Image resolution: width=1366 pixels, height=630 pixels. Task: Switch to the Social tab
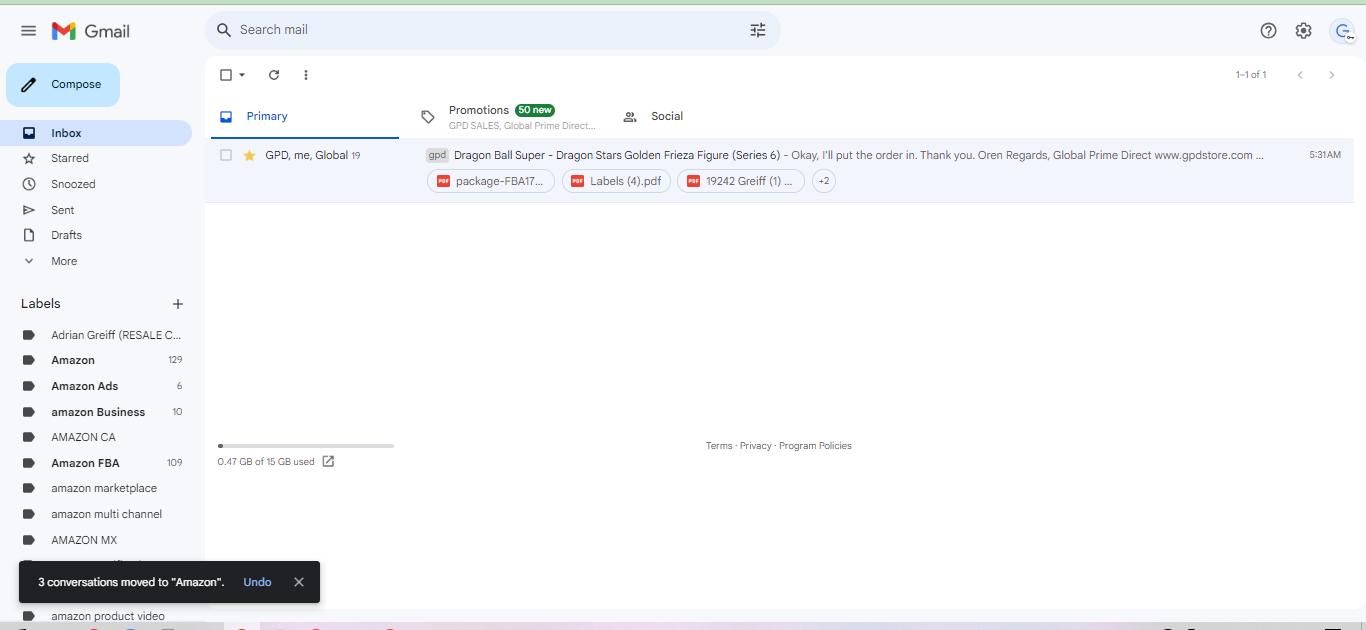710,117
